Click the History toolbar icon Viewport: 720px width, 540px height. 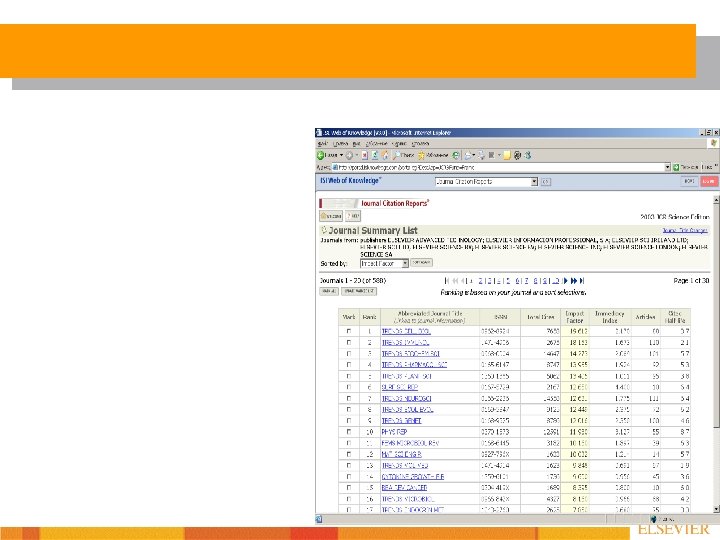point(456,155)
